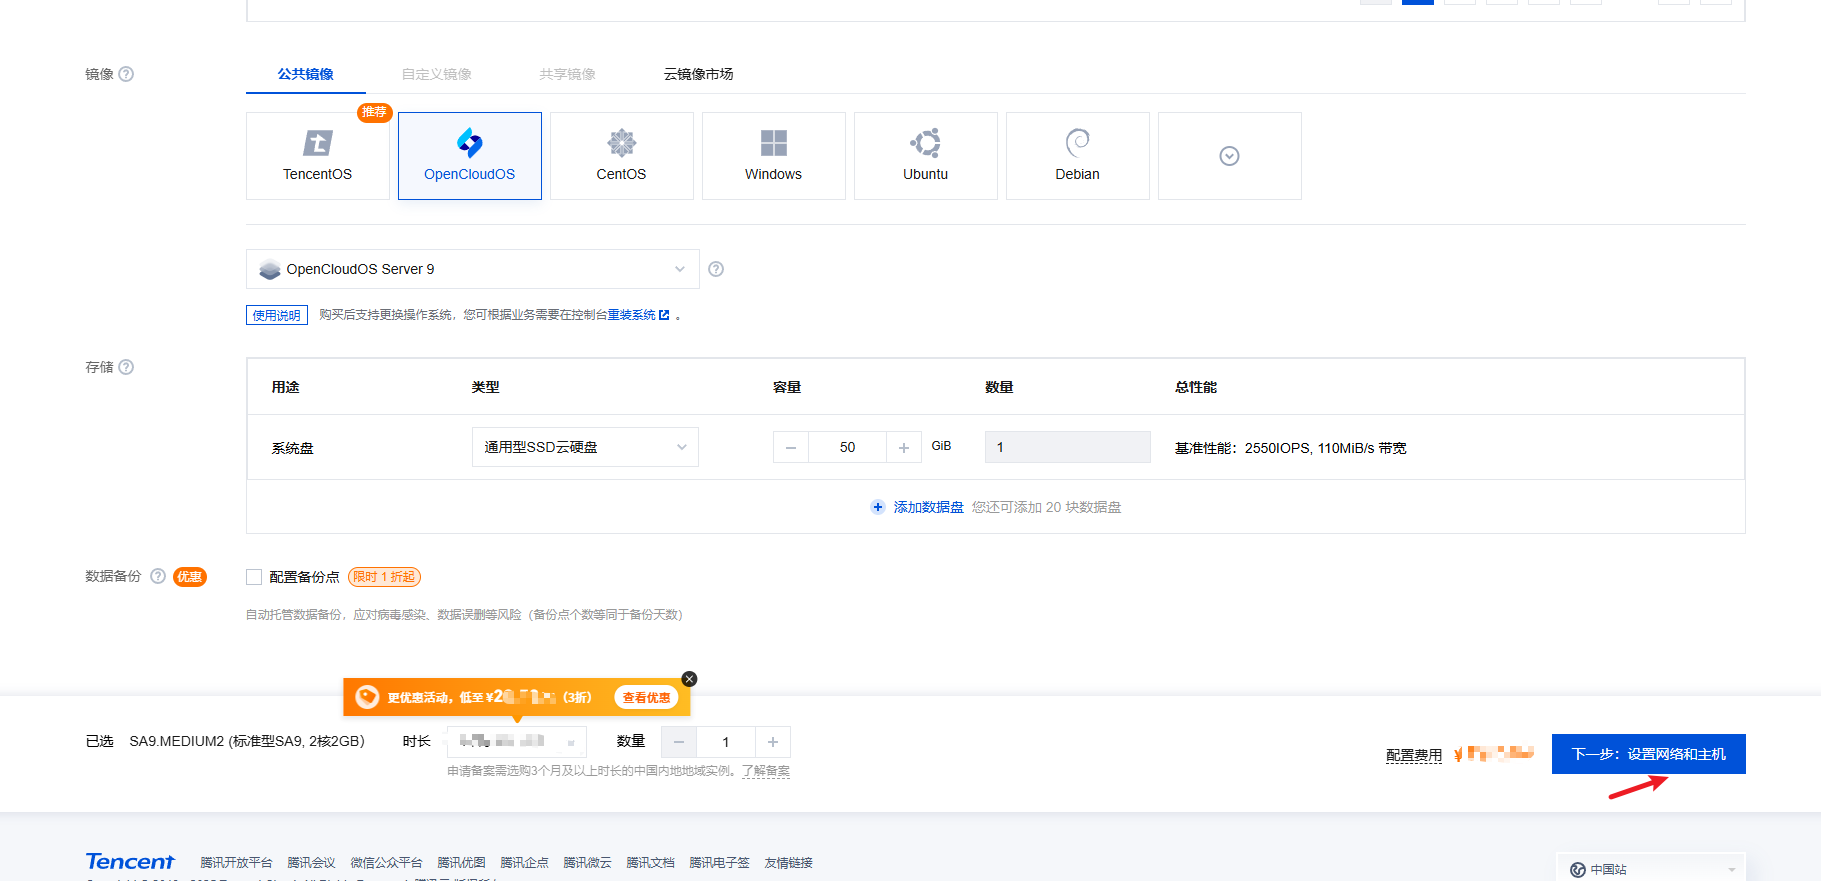Screen dimensions: 1821x881
Task: Click 添加数据盘 link
Action: (x=929, y=507)
